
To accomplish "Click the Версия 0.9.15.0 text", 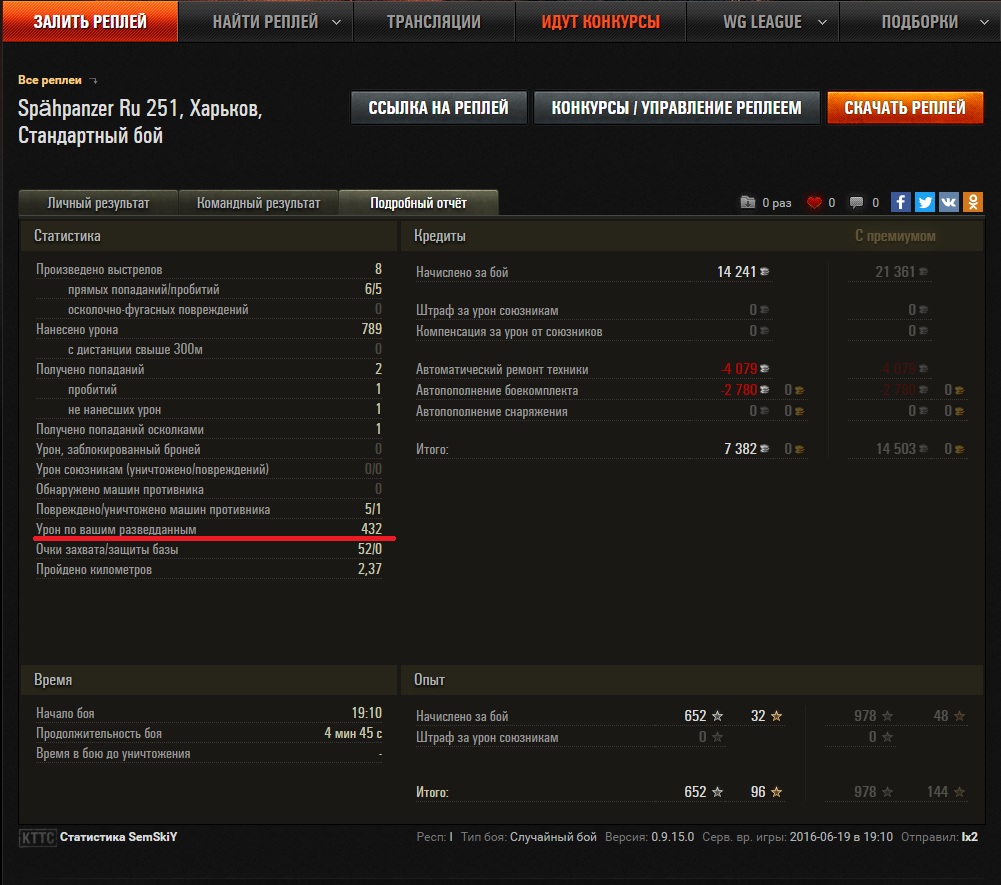I will [649, 837].
